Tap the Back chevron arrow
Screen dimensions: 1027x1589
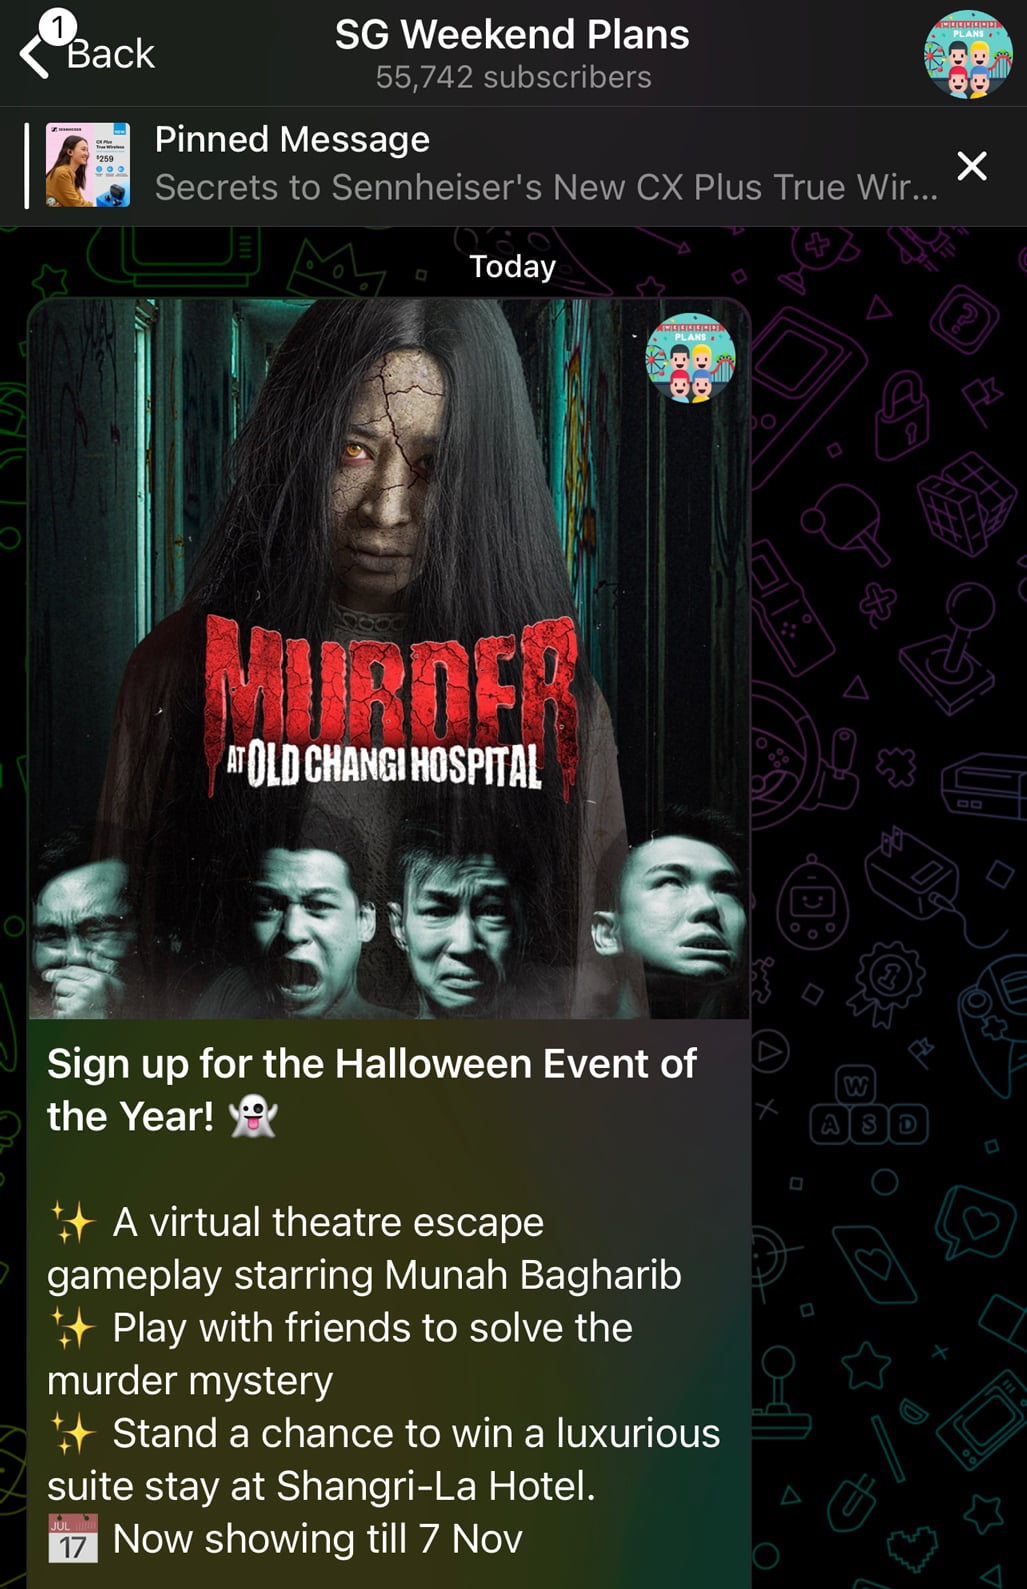point(33,57)
